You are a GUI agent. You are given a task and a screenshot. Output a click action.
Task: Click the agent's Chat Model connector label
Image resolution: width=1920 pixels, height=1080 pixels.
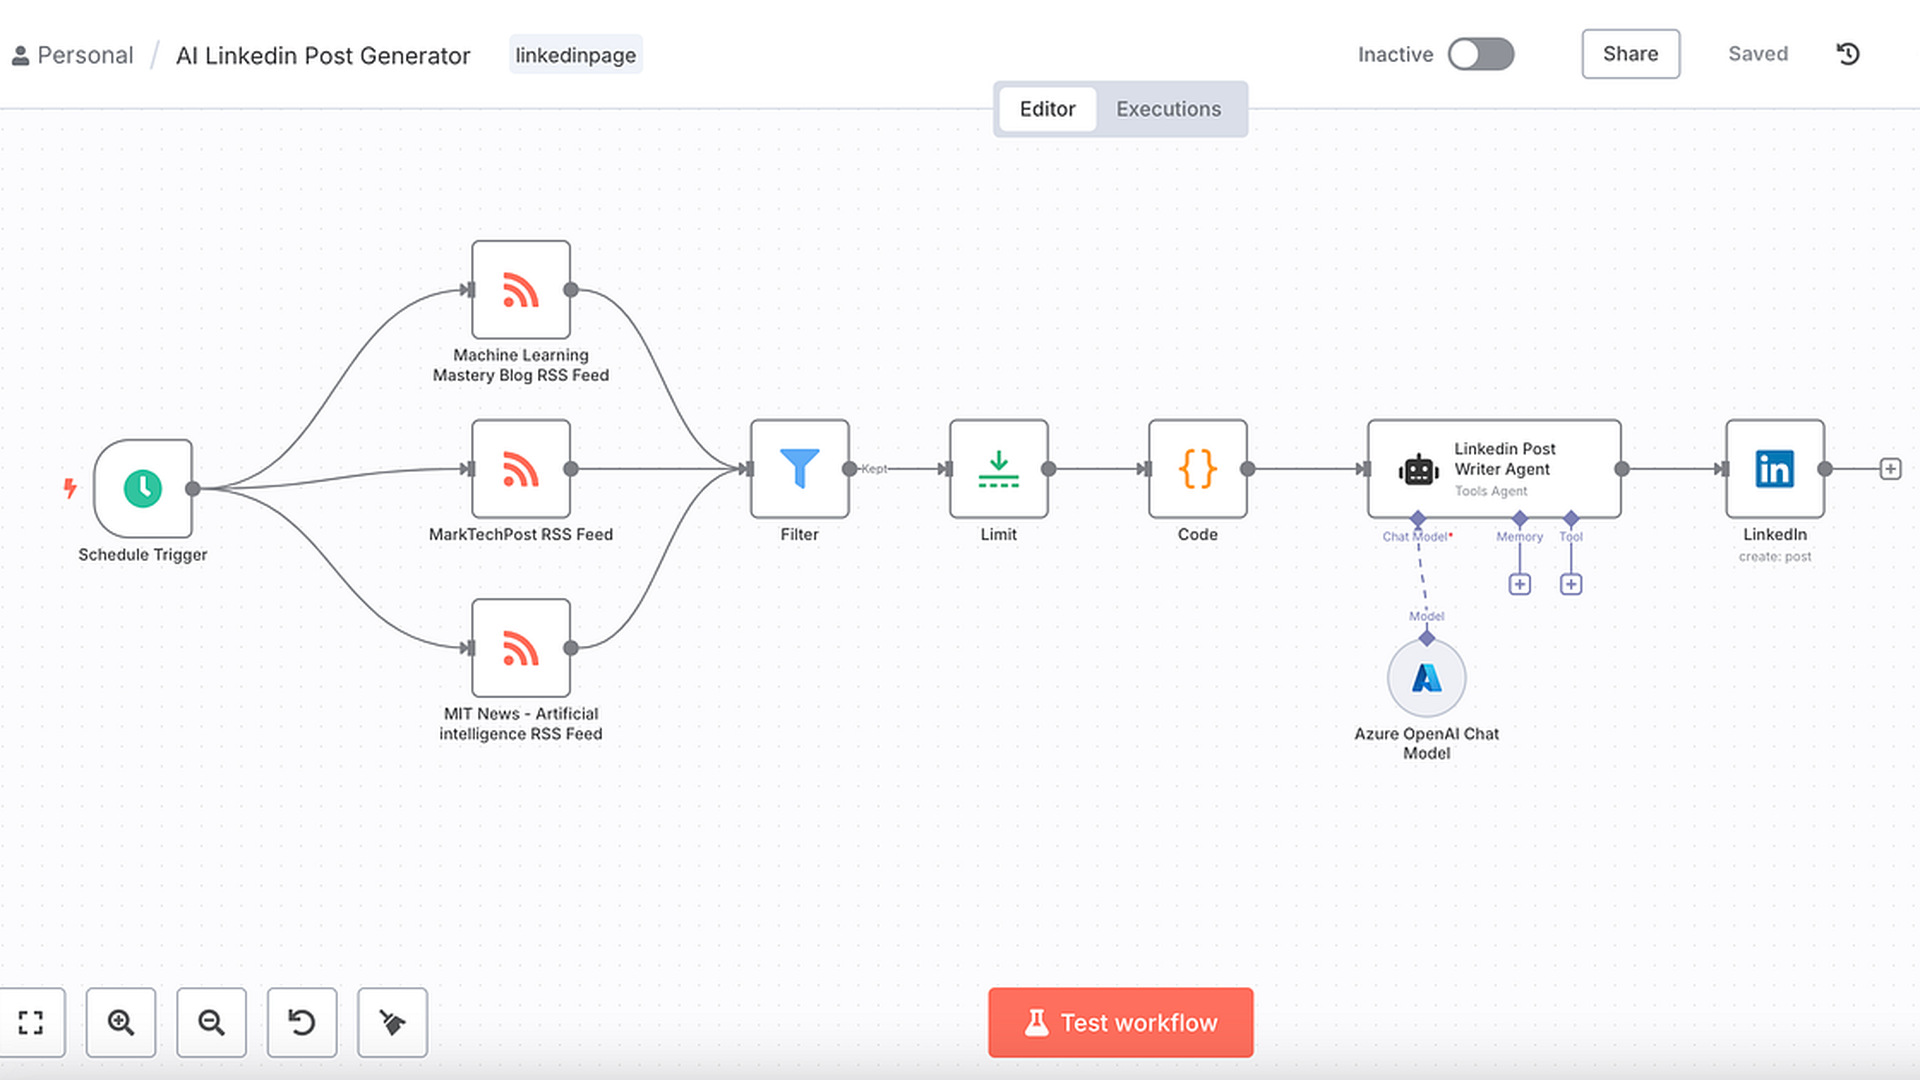pyautogui.click(x=1417, y=537)
